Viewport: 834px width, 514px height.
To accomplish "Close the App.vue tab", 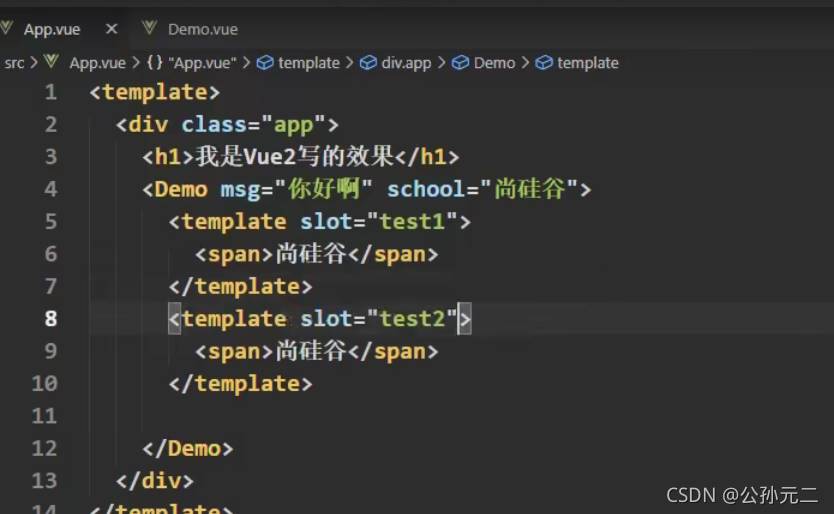I will coord(111,29).
